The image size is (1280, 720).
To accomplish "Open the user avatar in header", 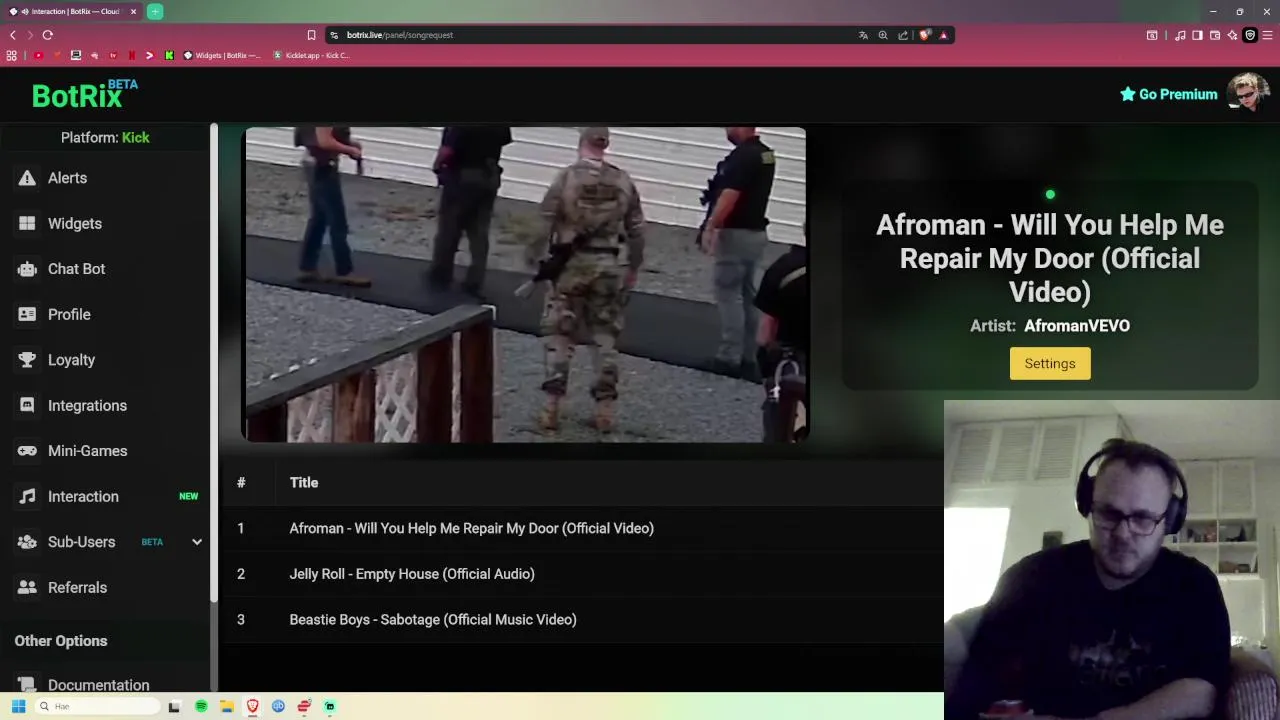I will pos(1248,93).
